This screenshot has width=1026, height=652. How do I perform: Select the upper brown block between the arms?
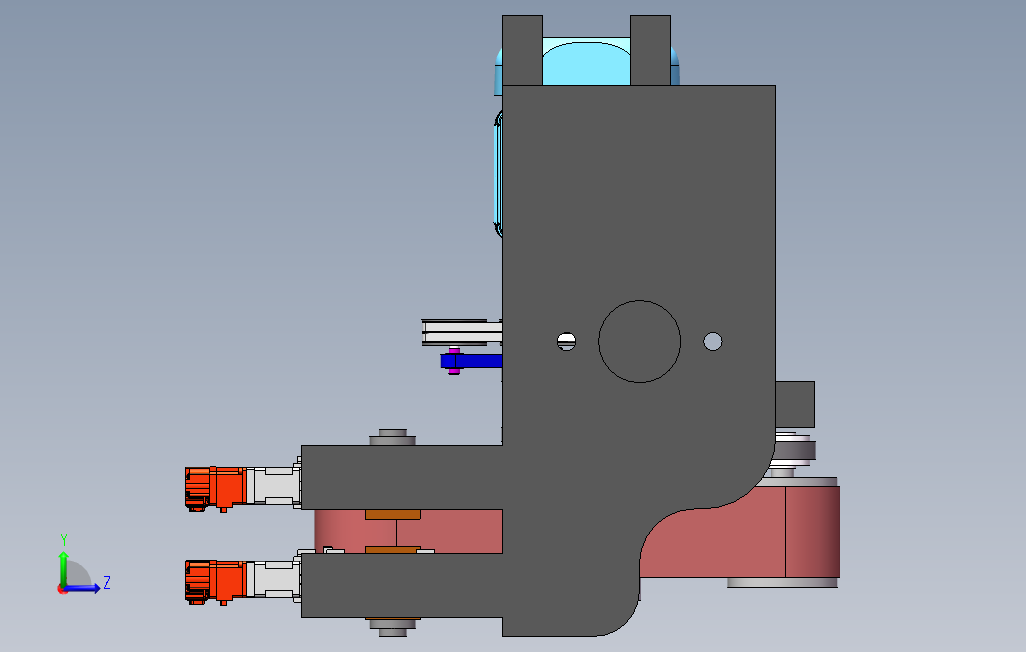coord(393,515)
